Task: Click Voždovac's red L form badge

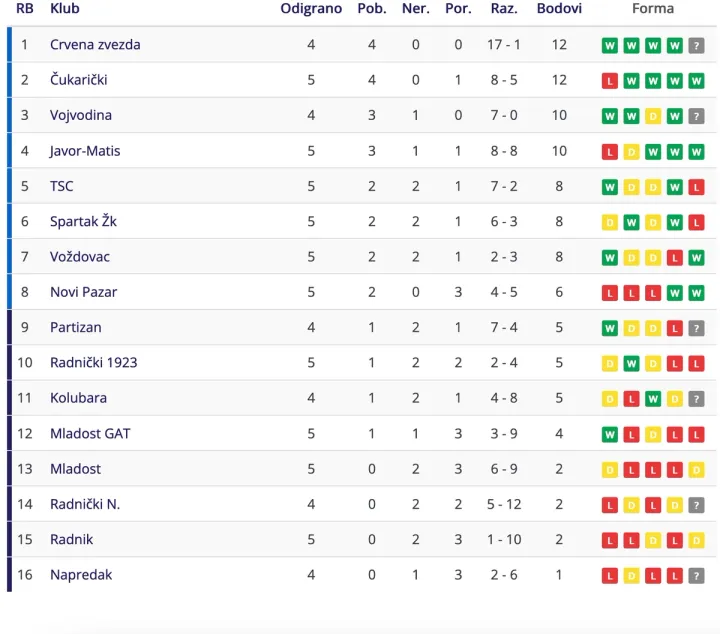Action: tap(675, 257)
